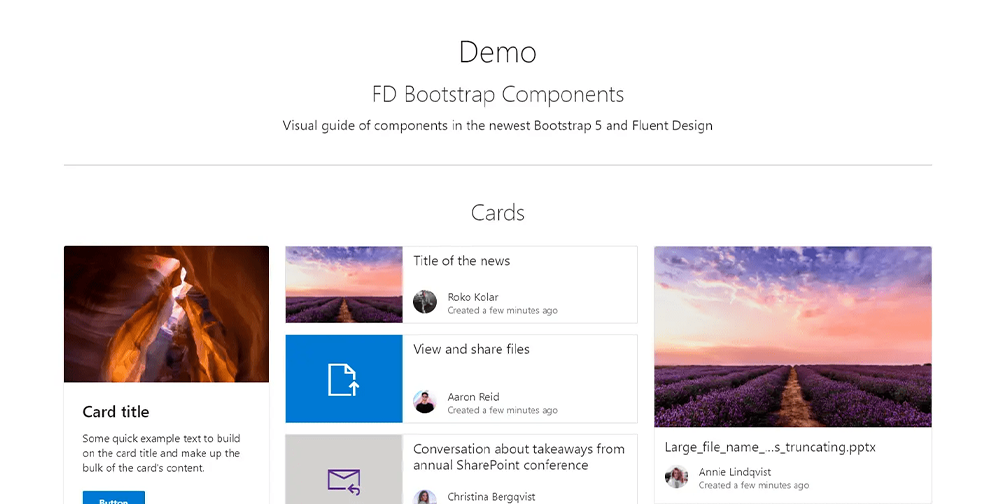Viewport: 1000px width, 504px height.
Task: Click the Roko Kolar author name
Action: point(473,297)
